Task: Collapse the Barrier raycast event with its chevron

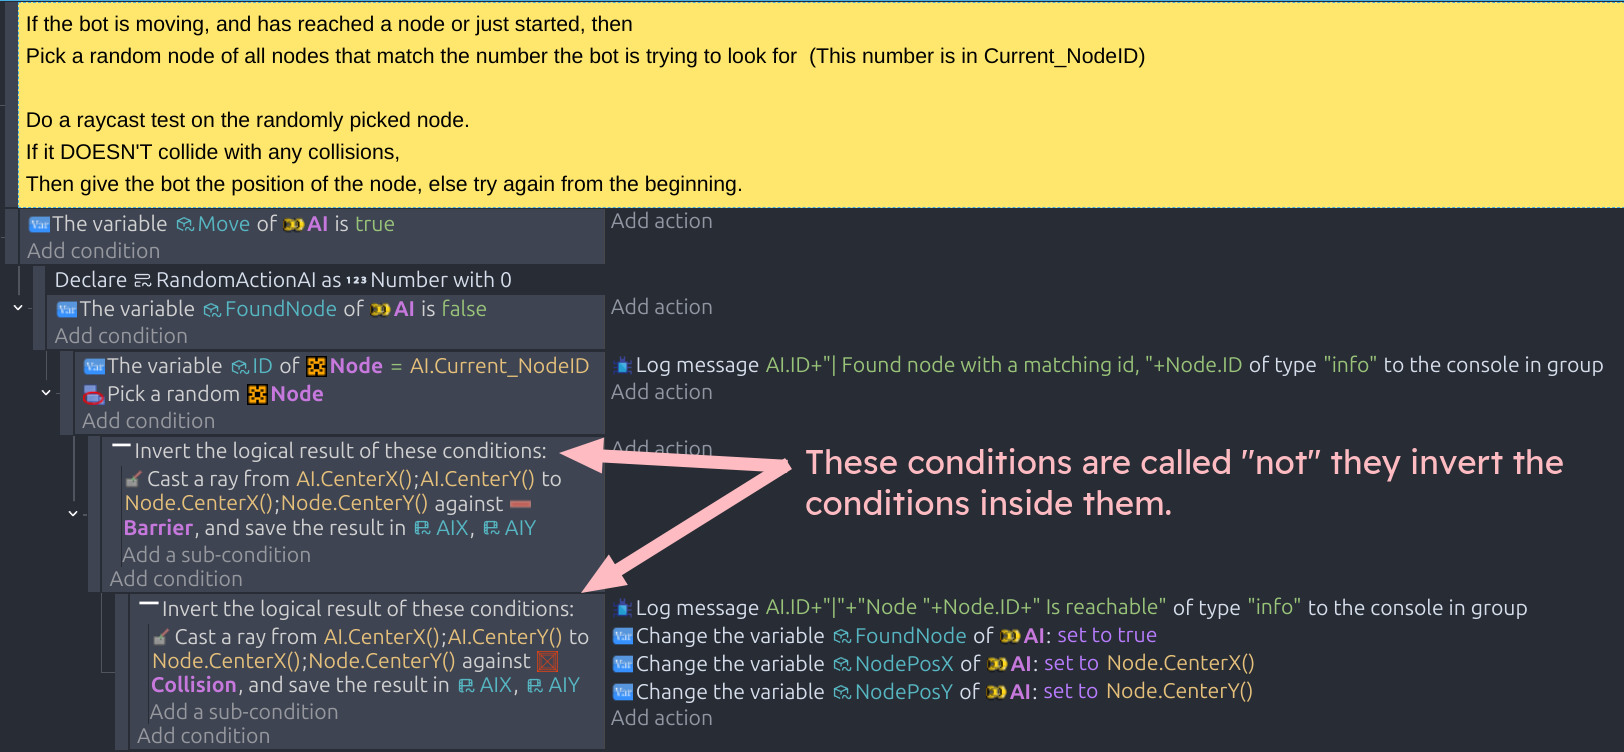Action: (x=73, y=513)
